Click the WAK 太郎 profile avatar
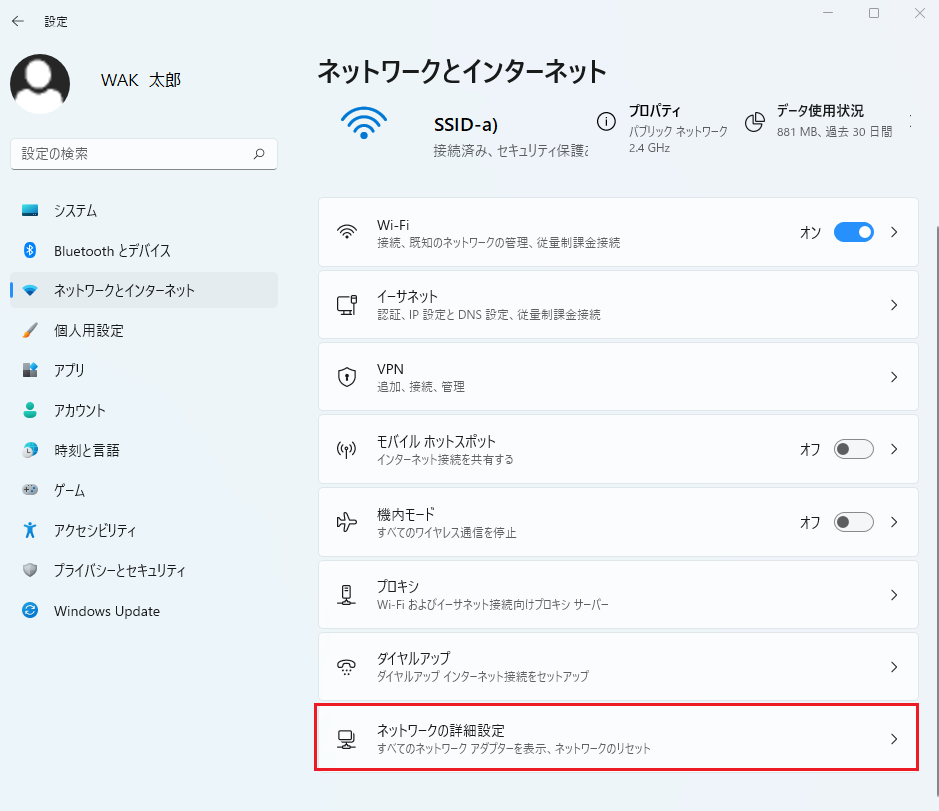The height and width of the screenshot is (811, 939). pyautogui.click(x=40, y=84)
